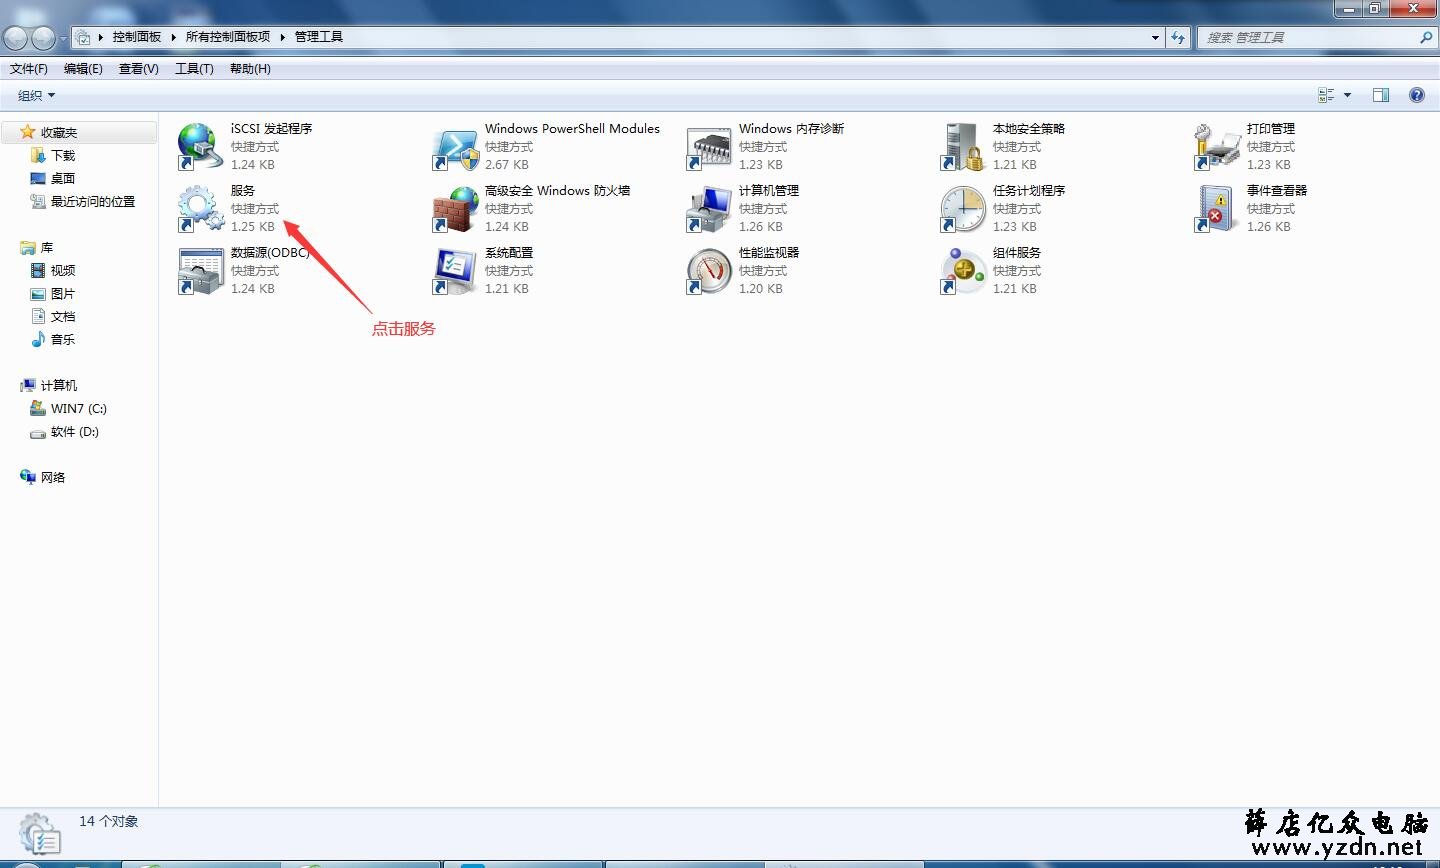Select WIN7 (C:) drive

pyautogui.click(x=79, y=408)
